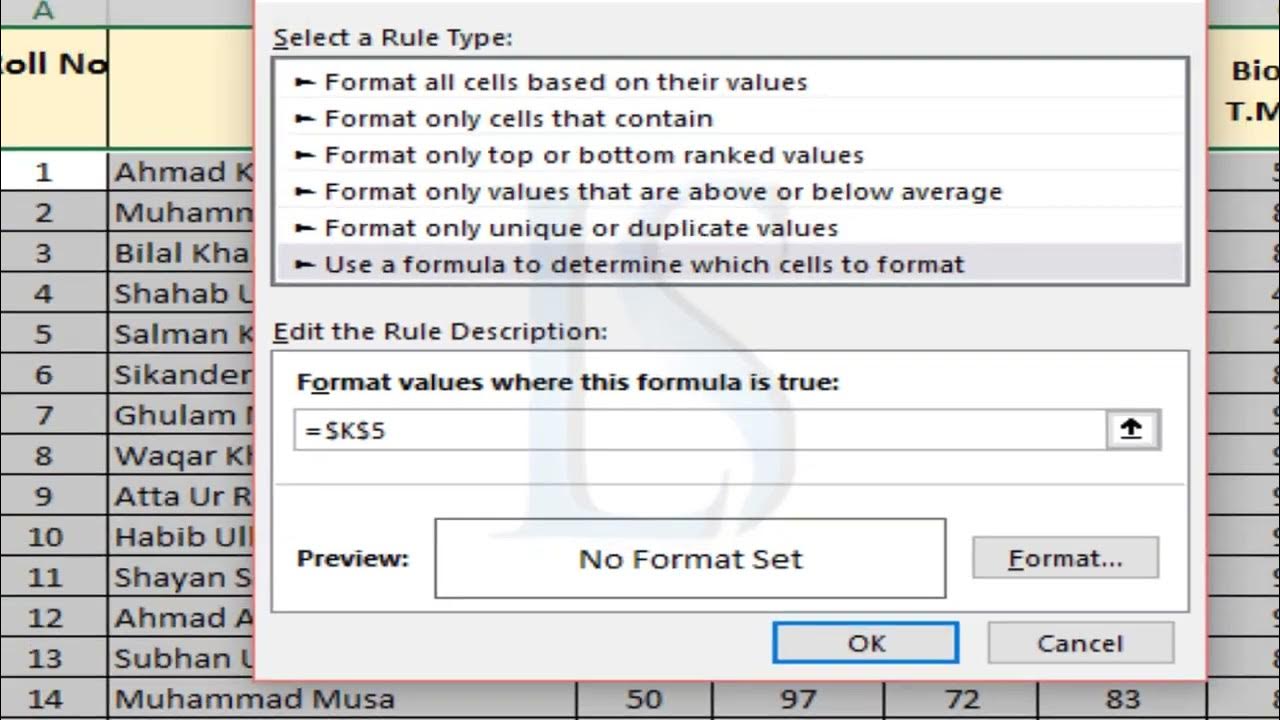Click the cell showing 50 in row 14

click(x=644, y=699)
